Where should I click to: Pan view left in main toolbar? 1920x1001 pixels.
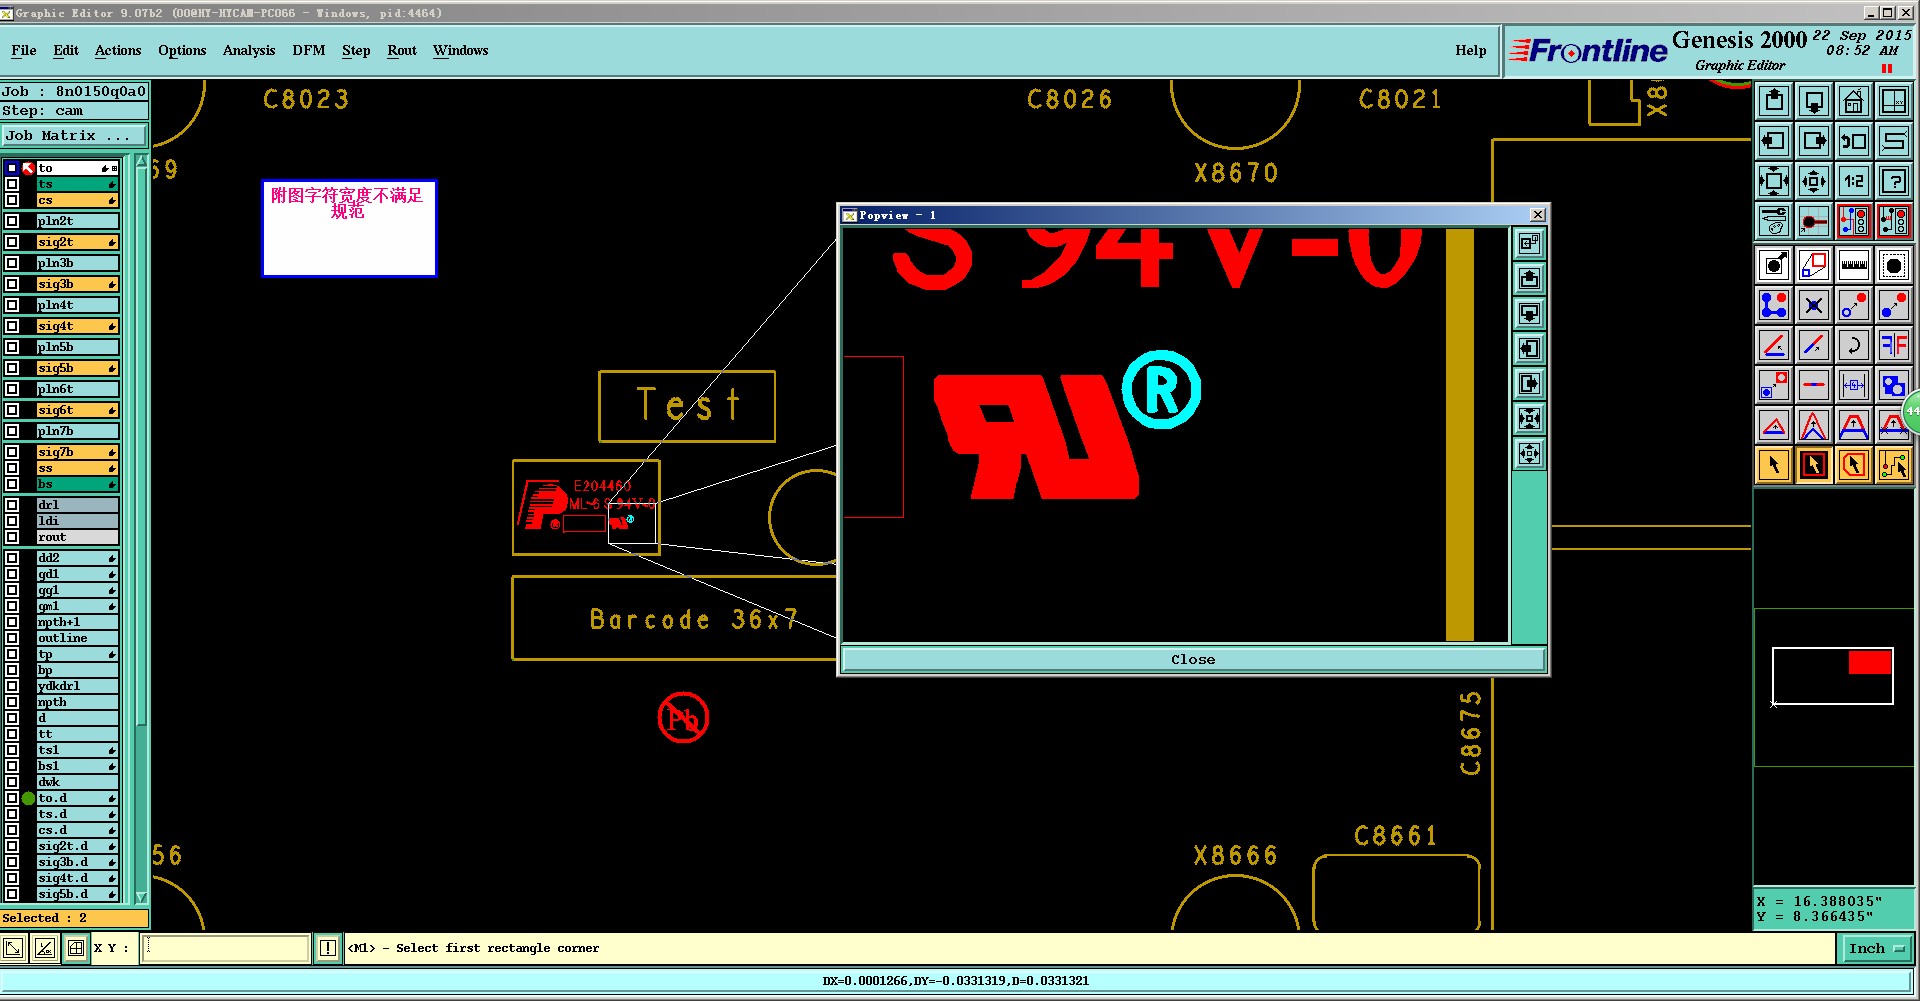(x=1774, y=141)
